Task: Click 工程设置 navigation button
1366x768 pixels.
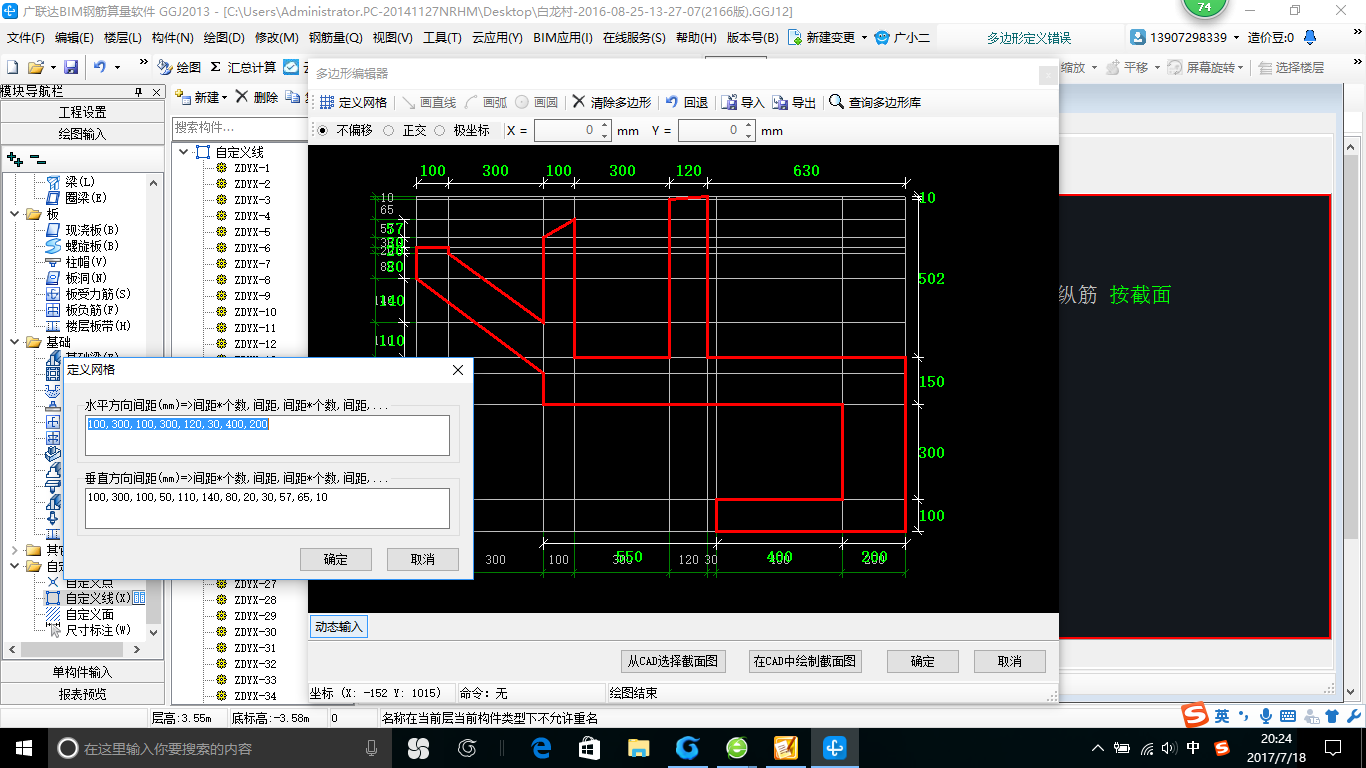Action: pyautogui.click(x=82, y=112)
